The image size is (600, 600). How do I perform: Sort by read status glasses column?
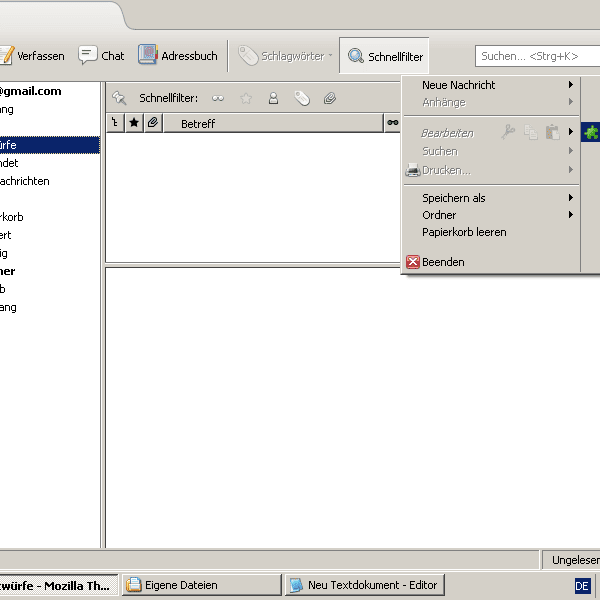(x=393, y=123)
